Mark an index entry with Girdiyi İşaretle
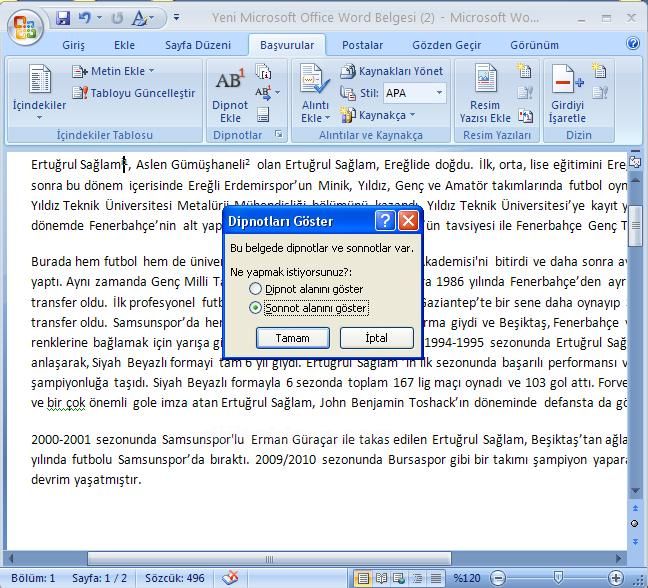This screenshot has width=648, height=588. click(567, 94)
